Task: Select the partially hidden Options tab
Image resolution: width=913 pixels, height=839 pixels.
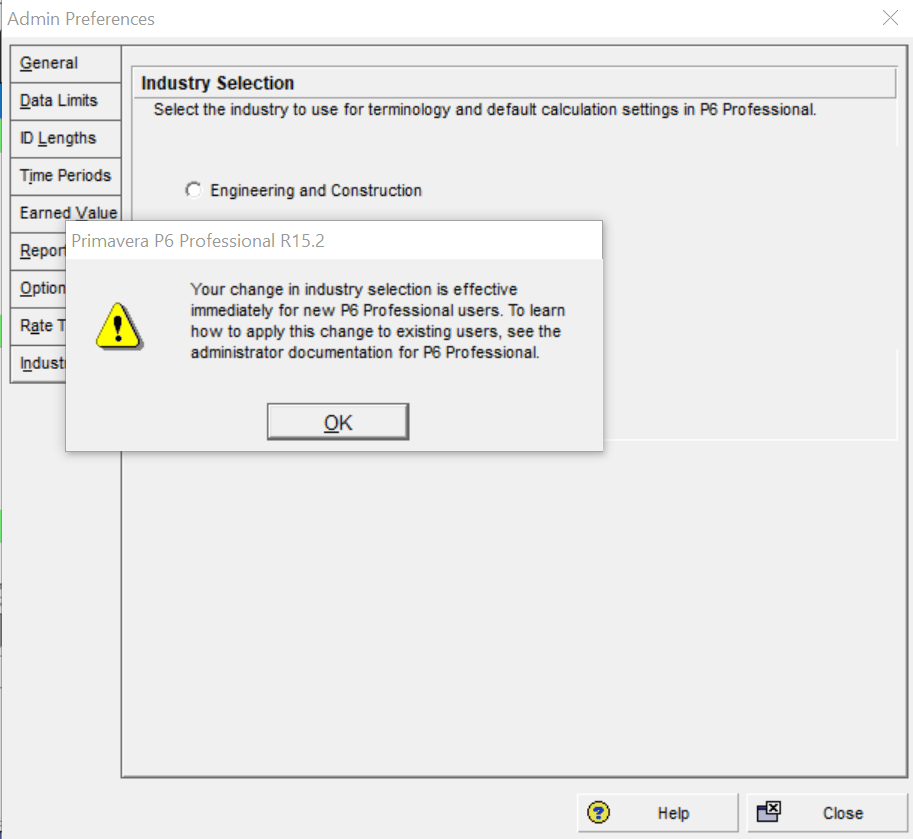Action: (x=38, y=288)
